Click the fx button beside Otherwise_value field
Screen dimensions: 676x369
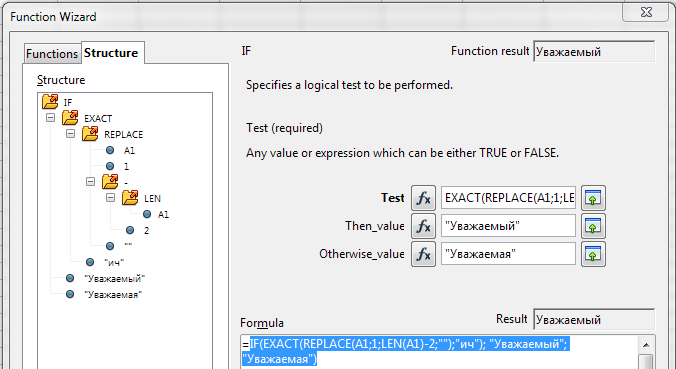point(423,254)
